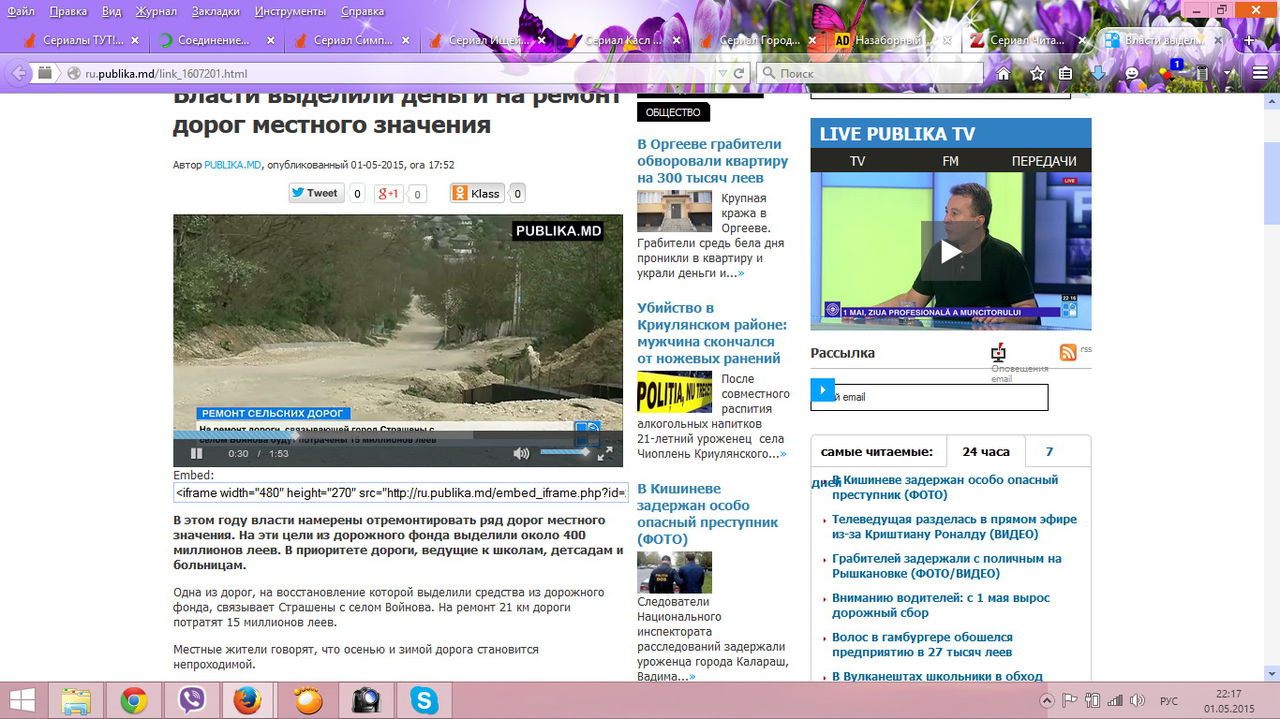Open the Action Center flag tray icon
Viewport: 1280px width, 719px height.
(x=1069, y=700)
